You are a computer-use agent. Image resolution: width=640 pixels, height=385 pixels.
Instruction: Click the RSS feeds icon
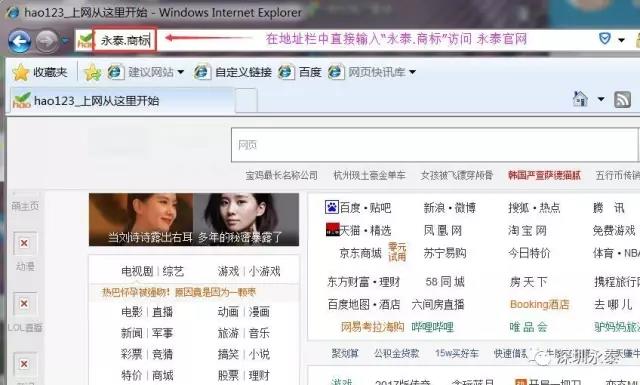622,100
